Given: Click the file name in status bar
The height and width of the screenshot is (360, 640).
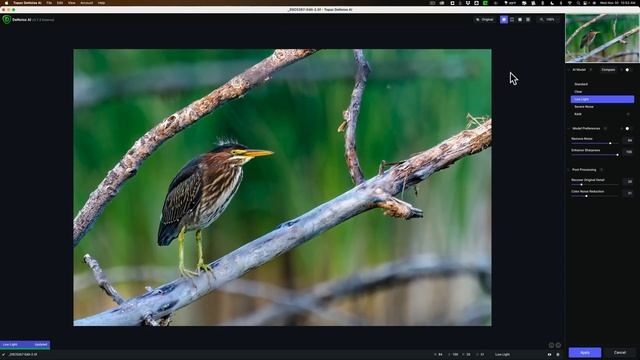Looking at the screenshot, I should (x=23, y=354).
